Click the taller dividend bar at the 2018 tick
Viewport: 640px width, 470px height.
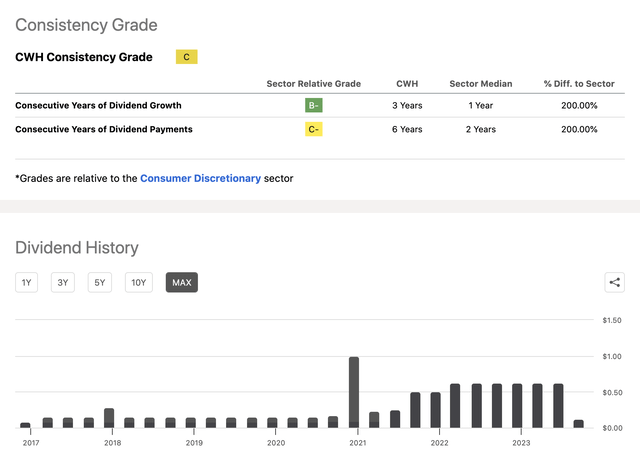[109, 418]
